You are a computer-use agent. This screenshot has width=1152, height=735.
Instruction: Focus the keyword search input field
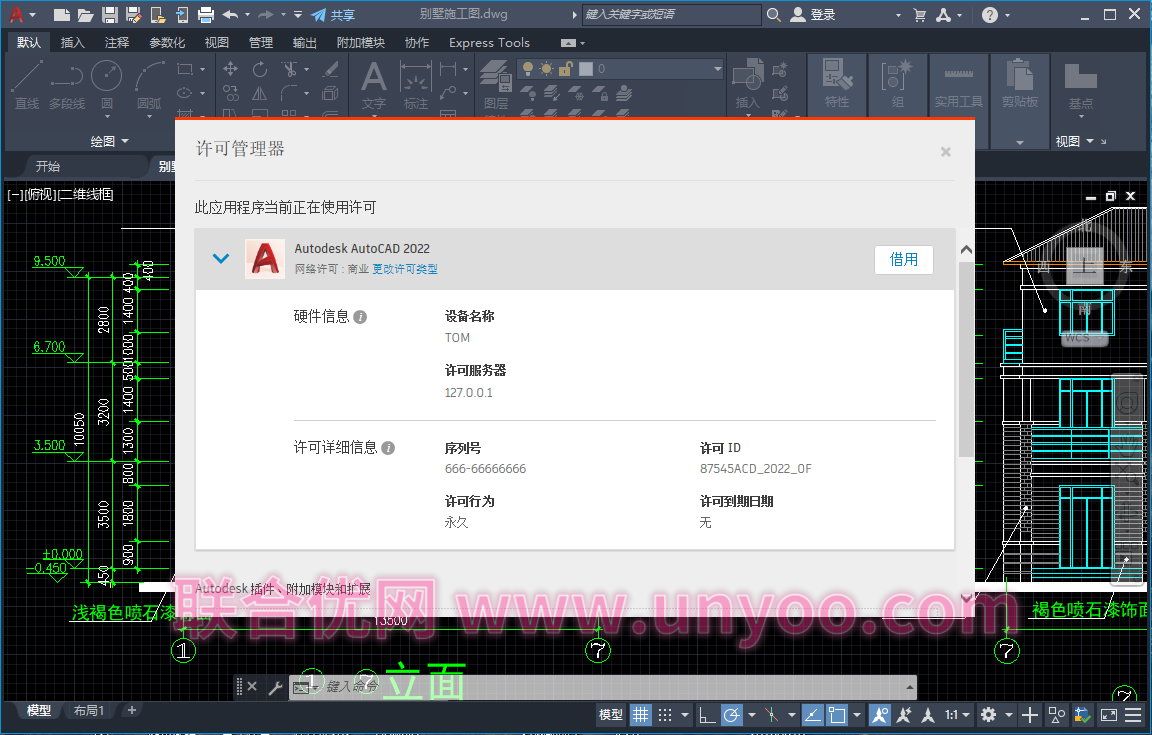click(x=672, y=15)
